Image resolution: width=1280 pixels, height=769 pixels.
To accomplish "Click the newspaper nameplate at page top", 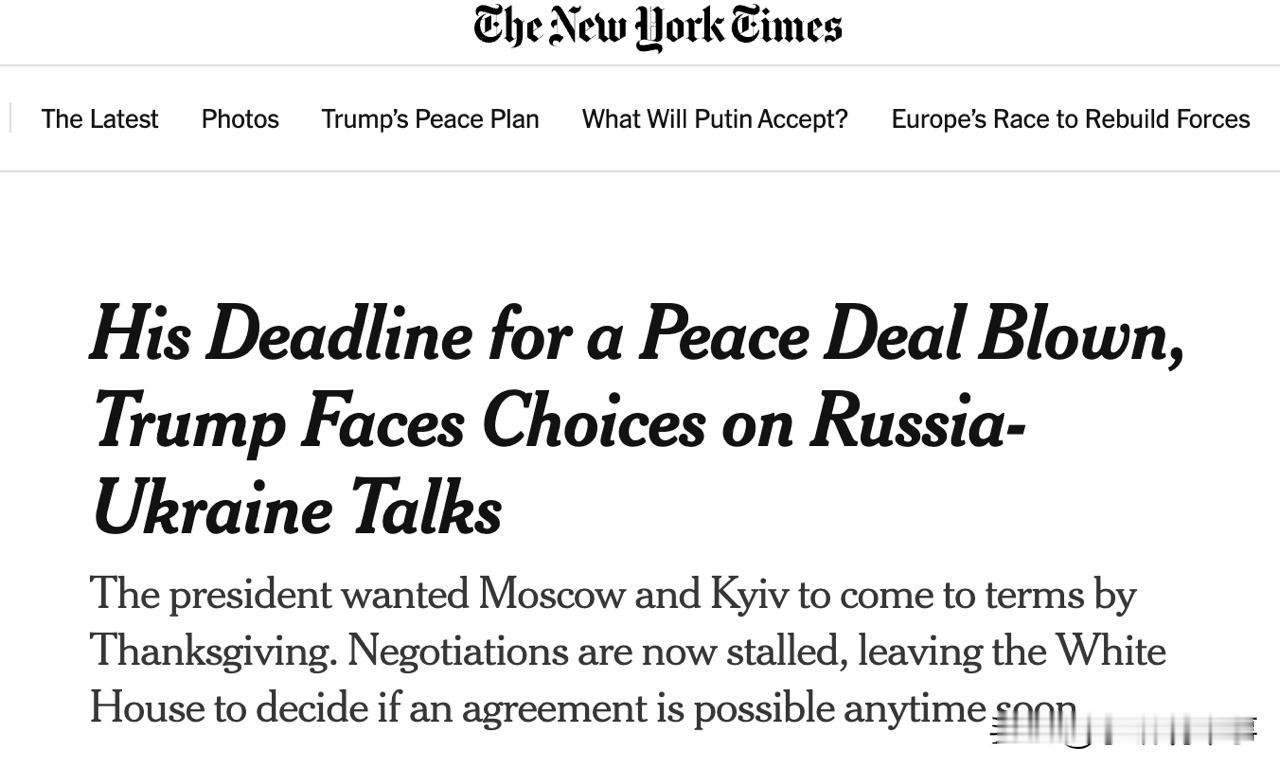I will click(656, 27).
